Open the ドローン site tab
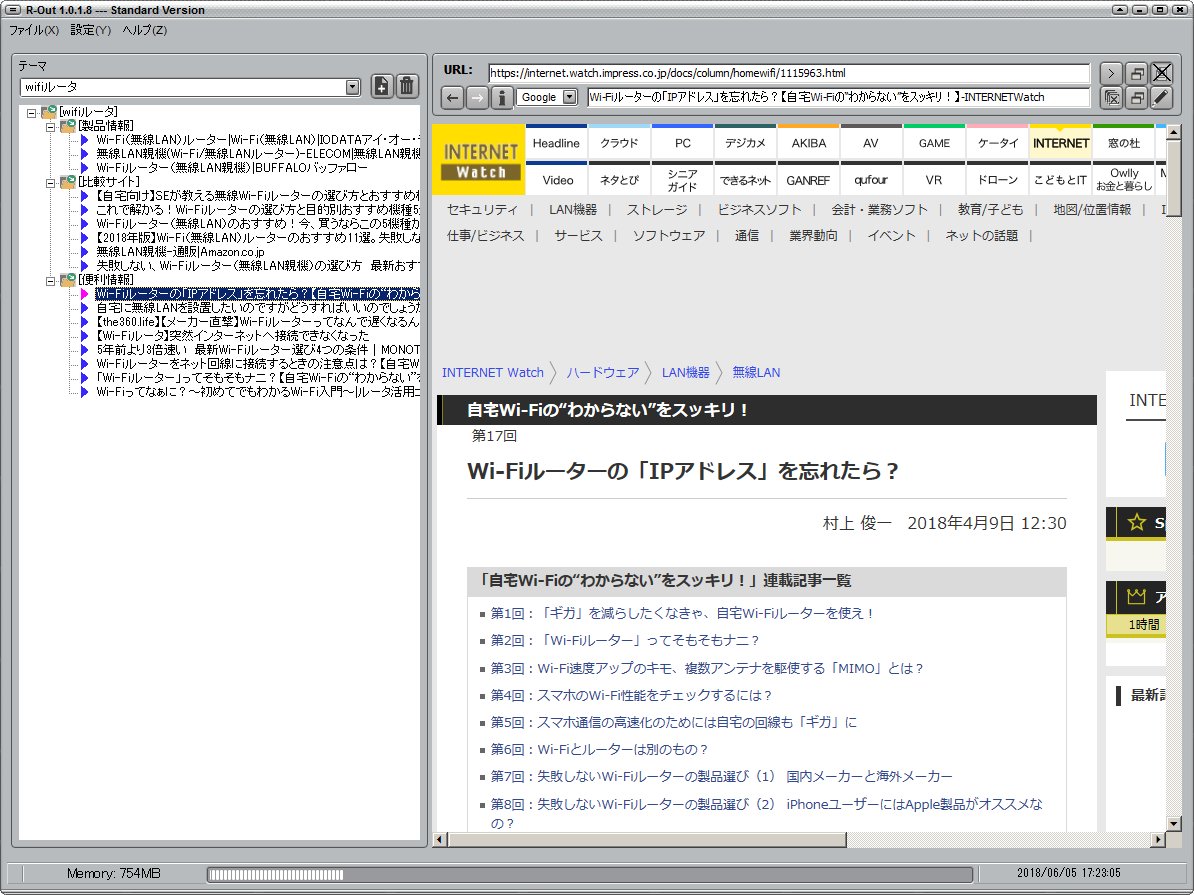The width and height of the screenshot is (1194, 895). [x=998, y=181]
